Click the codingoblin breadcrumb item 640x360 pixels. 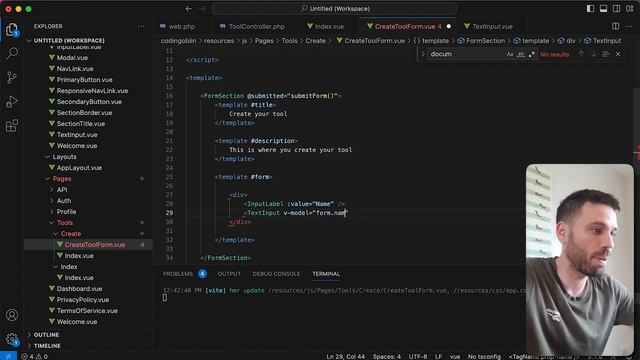point(178,41)
